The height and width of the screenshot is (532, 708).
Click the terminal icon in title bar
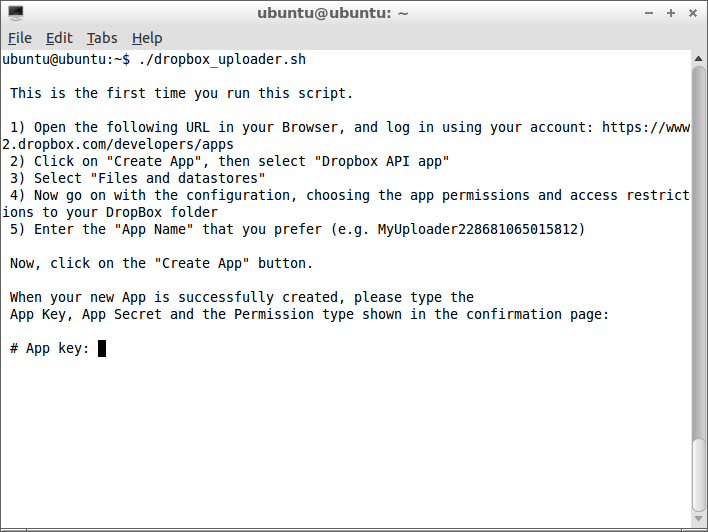16,13
